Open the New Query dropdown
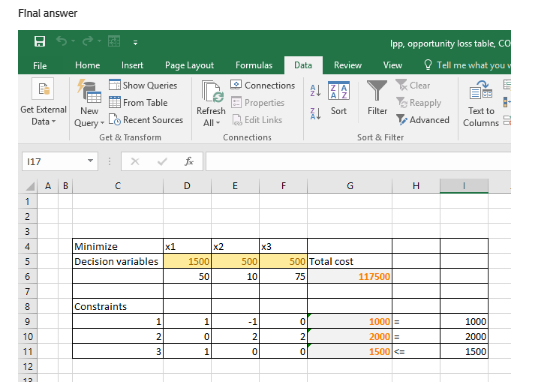Screen dimensions: 542x391 (x=89, y=117)
